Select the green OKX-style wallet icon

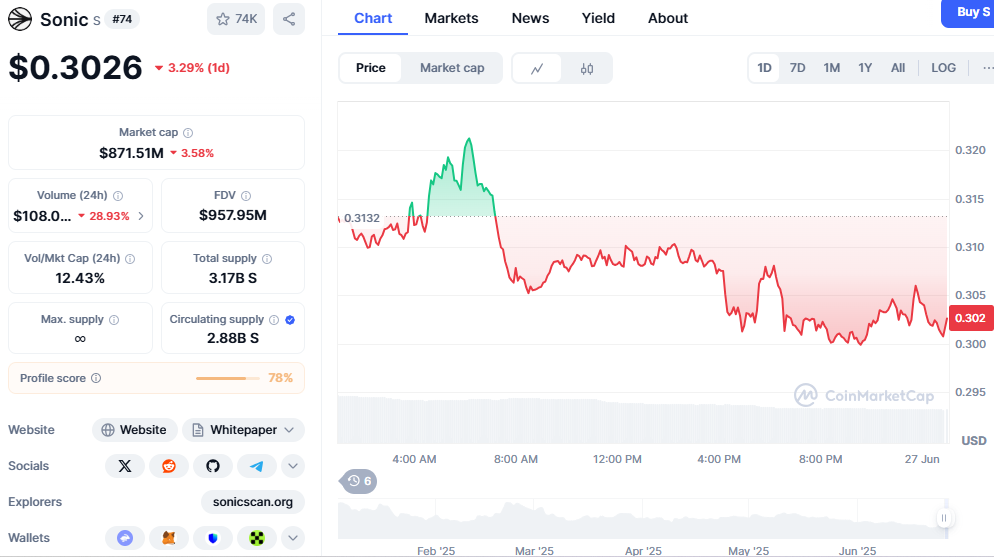click(x=257, y=538)
